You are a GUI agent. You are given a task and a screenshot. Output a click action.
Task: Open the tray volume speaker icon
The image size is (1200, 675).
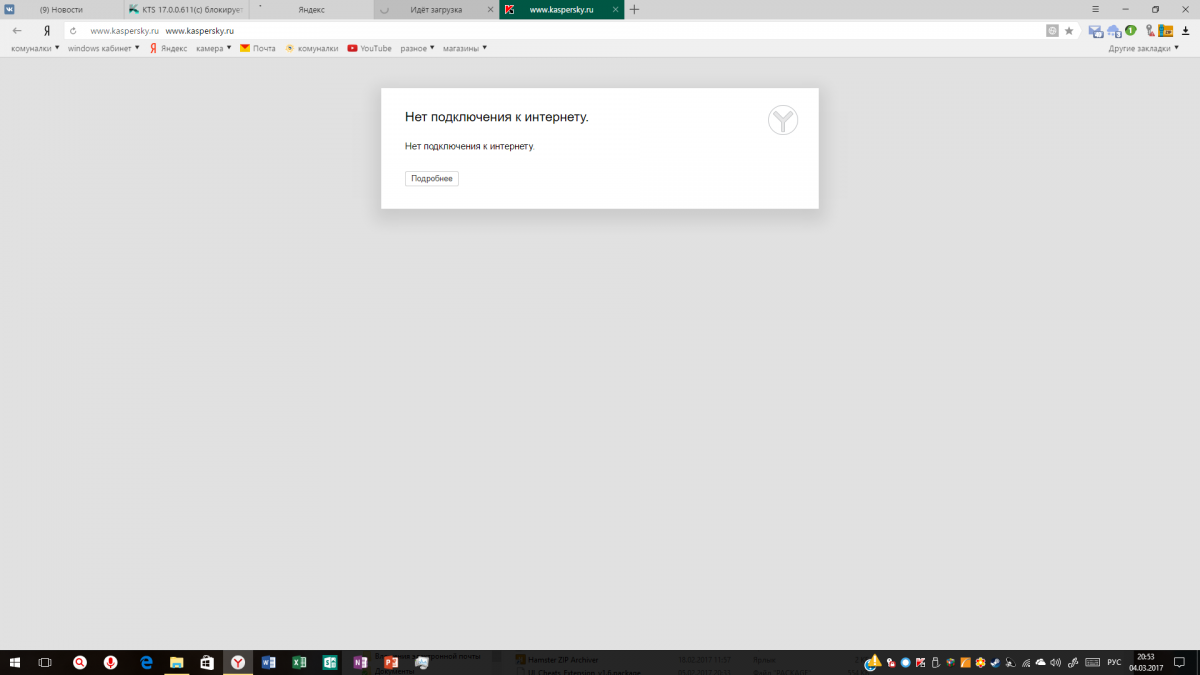(1055, 662)
